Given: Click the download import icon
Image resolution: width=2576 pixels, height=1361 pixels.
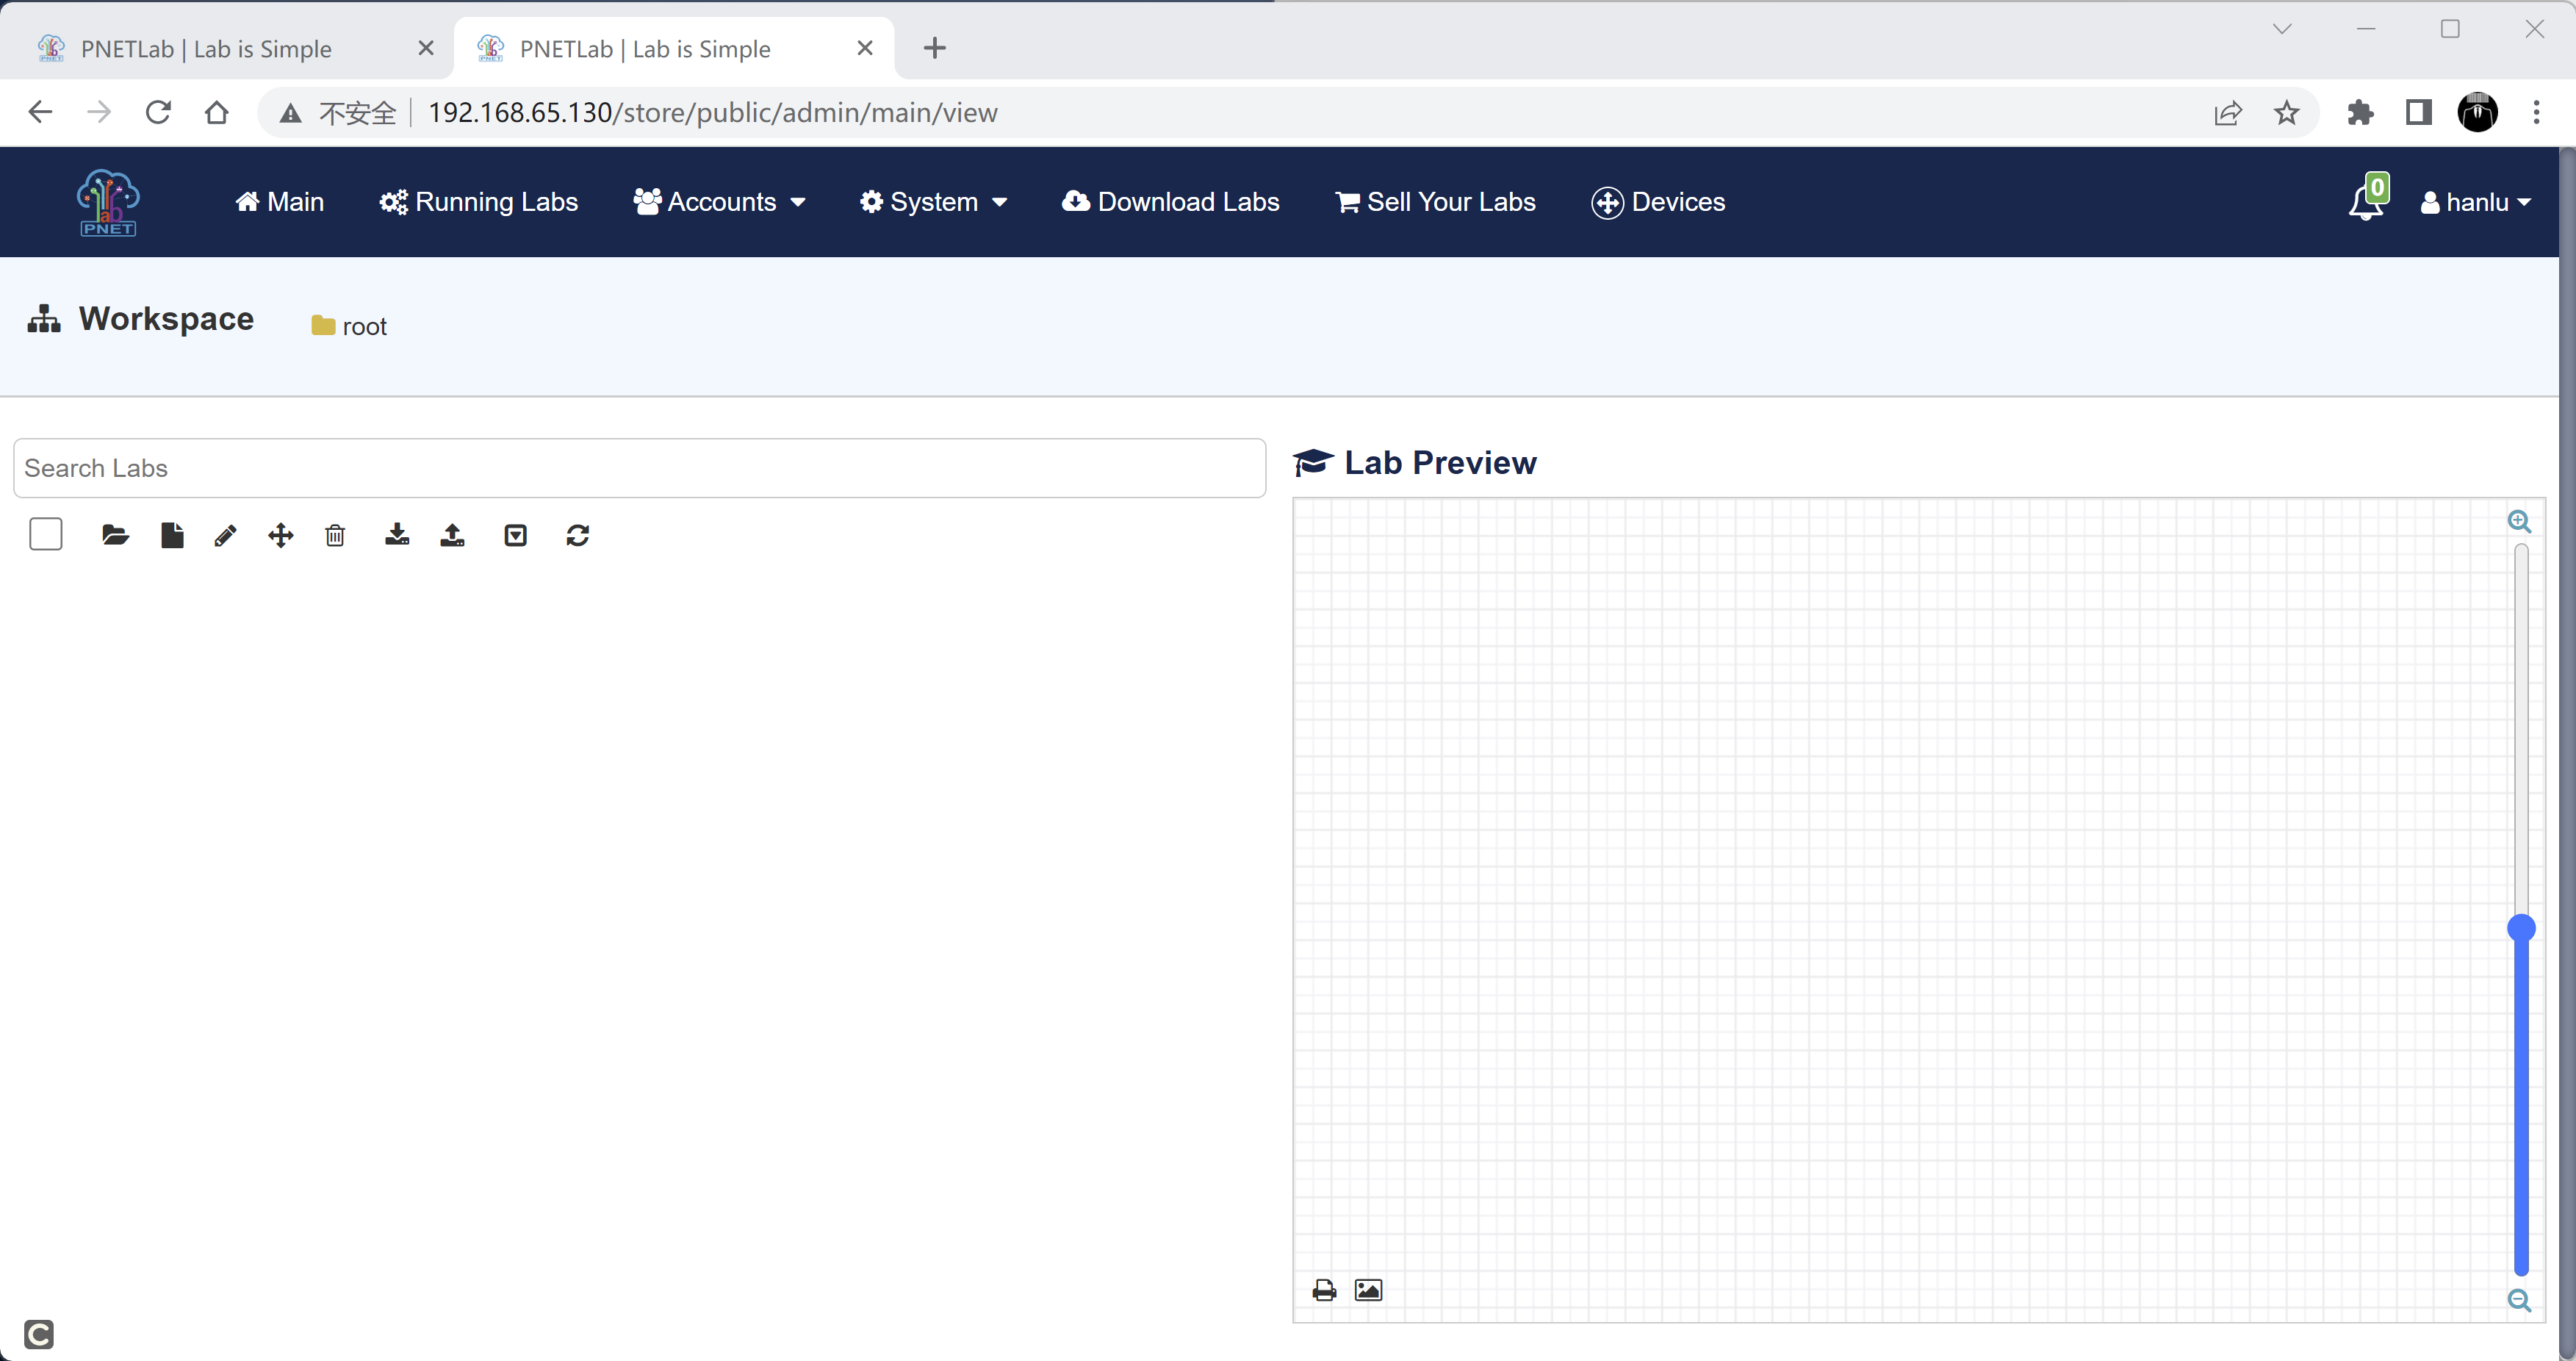Looking at the screenshot, I should click(x=397, y=535).
